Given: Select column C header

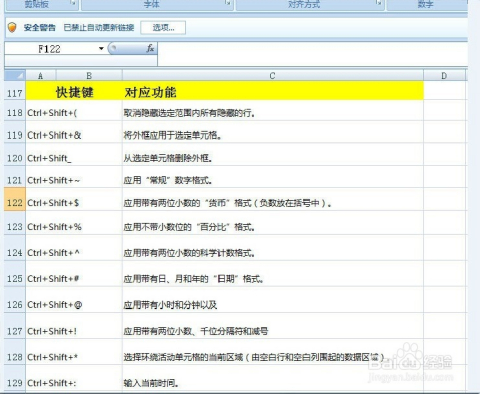Looking at the screenshot, I should [x=273, y=76].
